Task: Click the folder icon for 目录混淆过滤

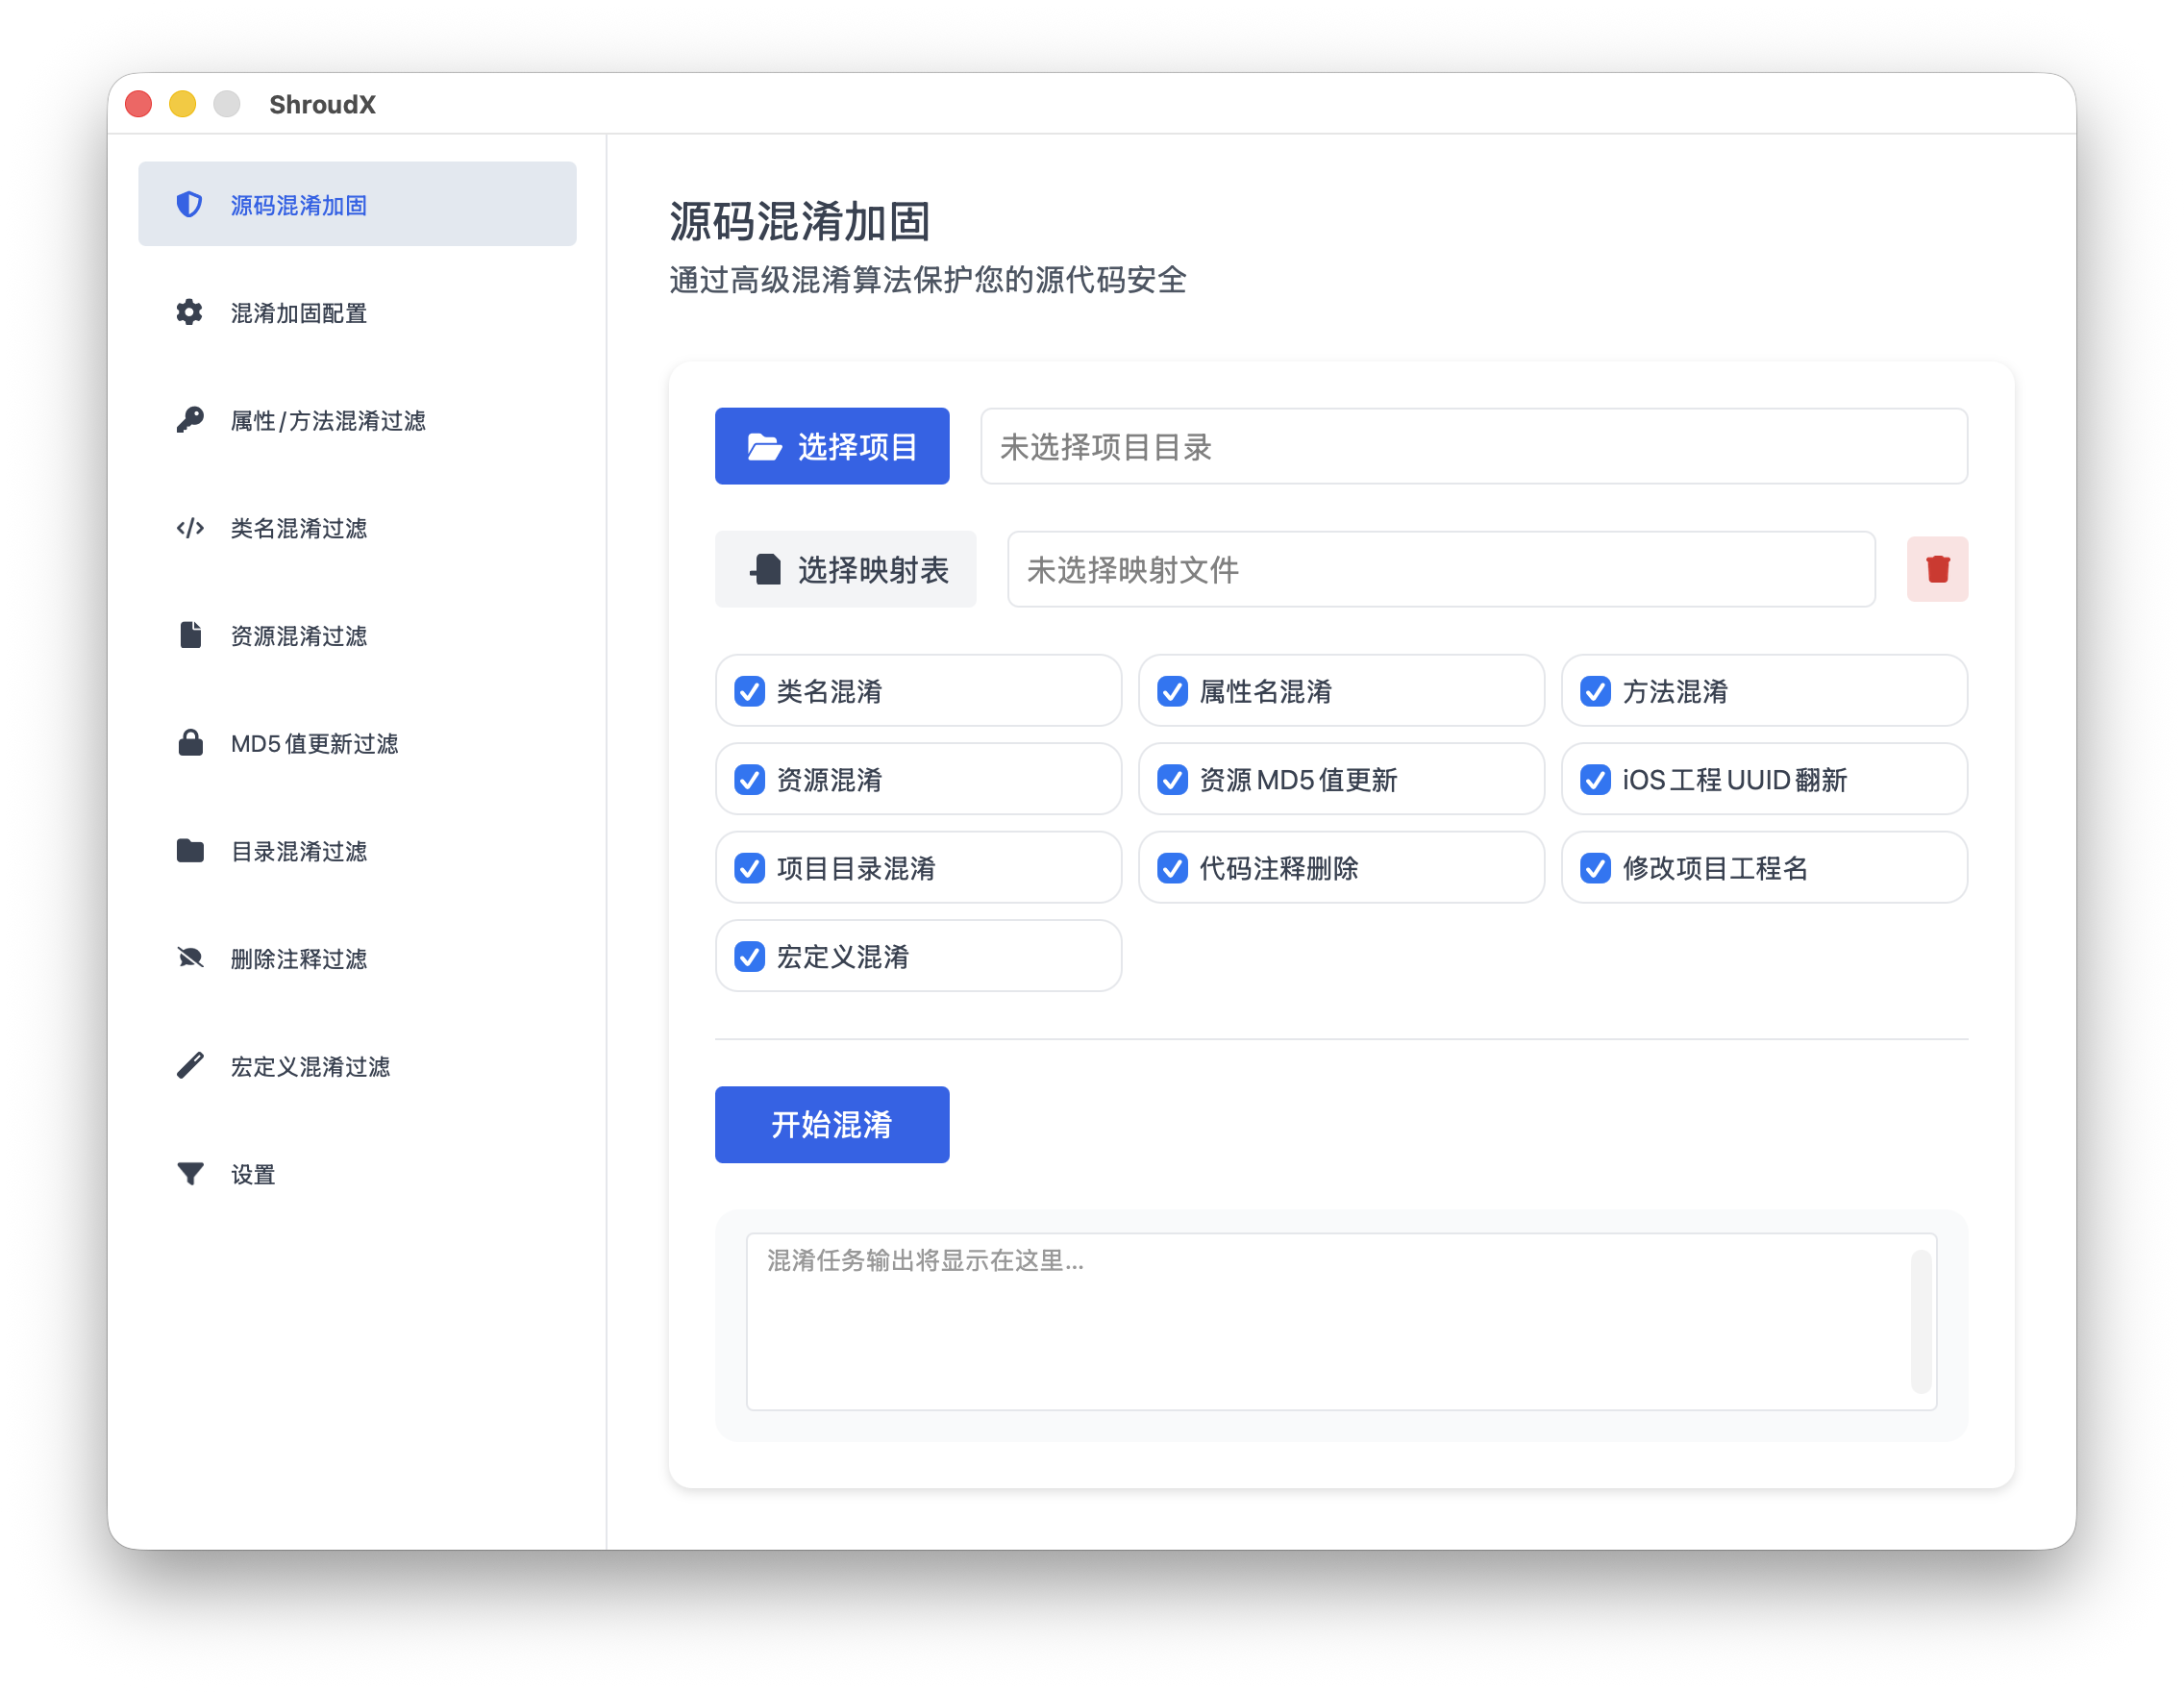Action: [x=190, y=851]
